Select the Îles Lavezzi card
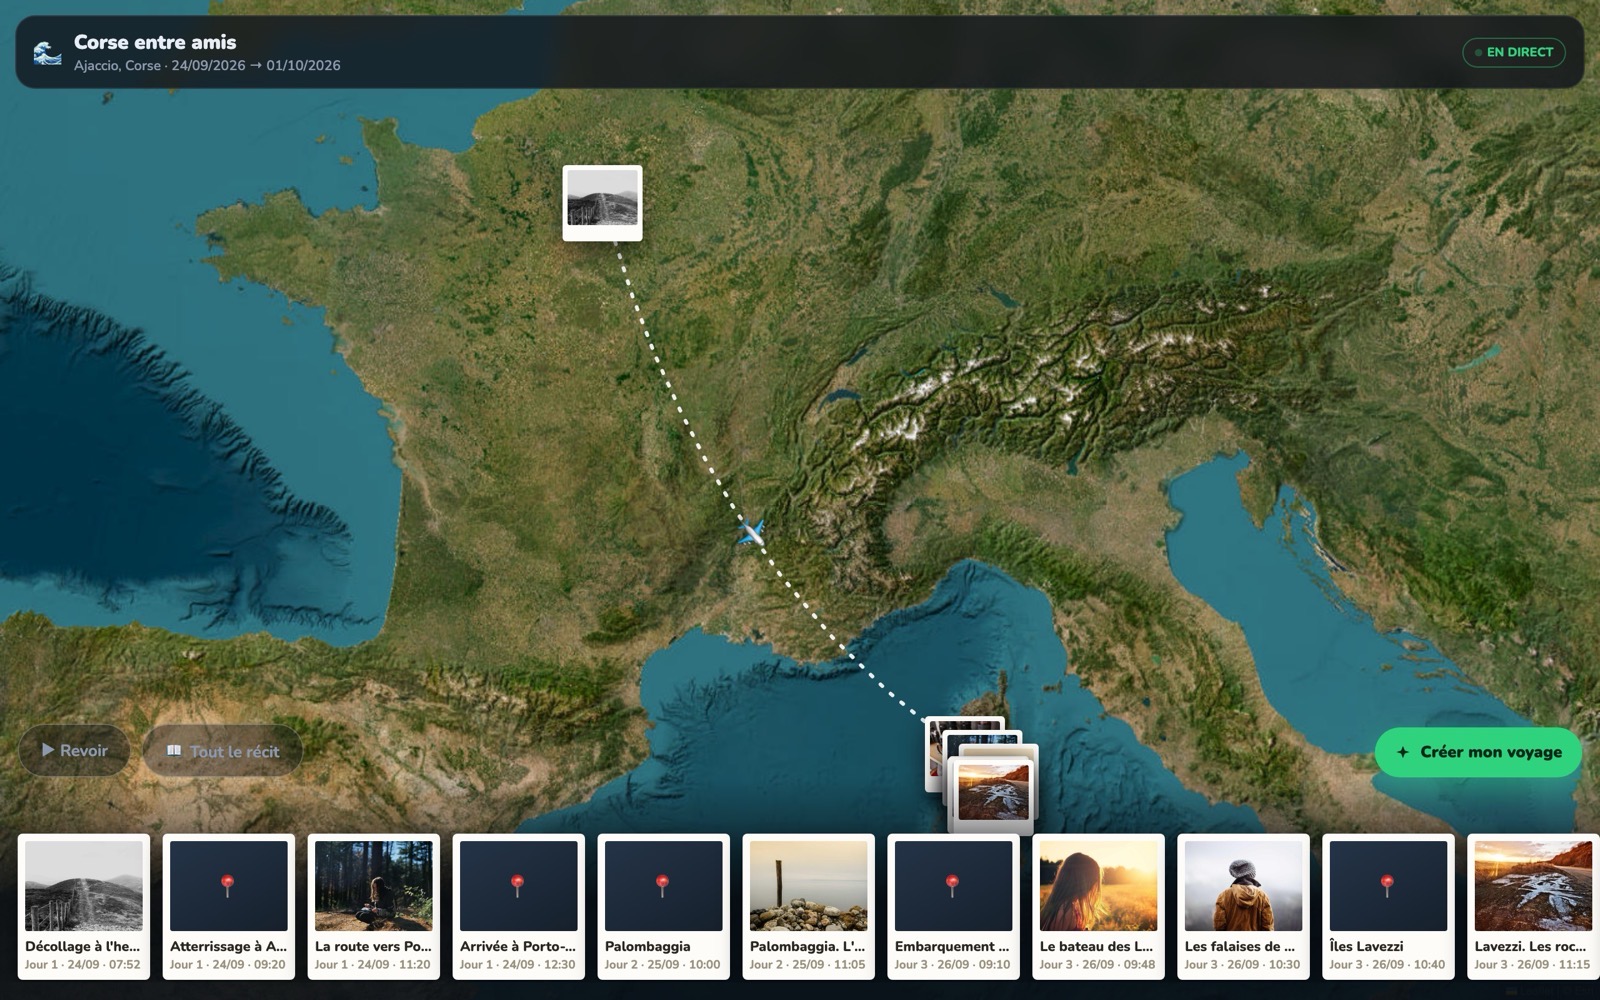Viewport: 1600px width, 1000px height. pos(1389,906)
